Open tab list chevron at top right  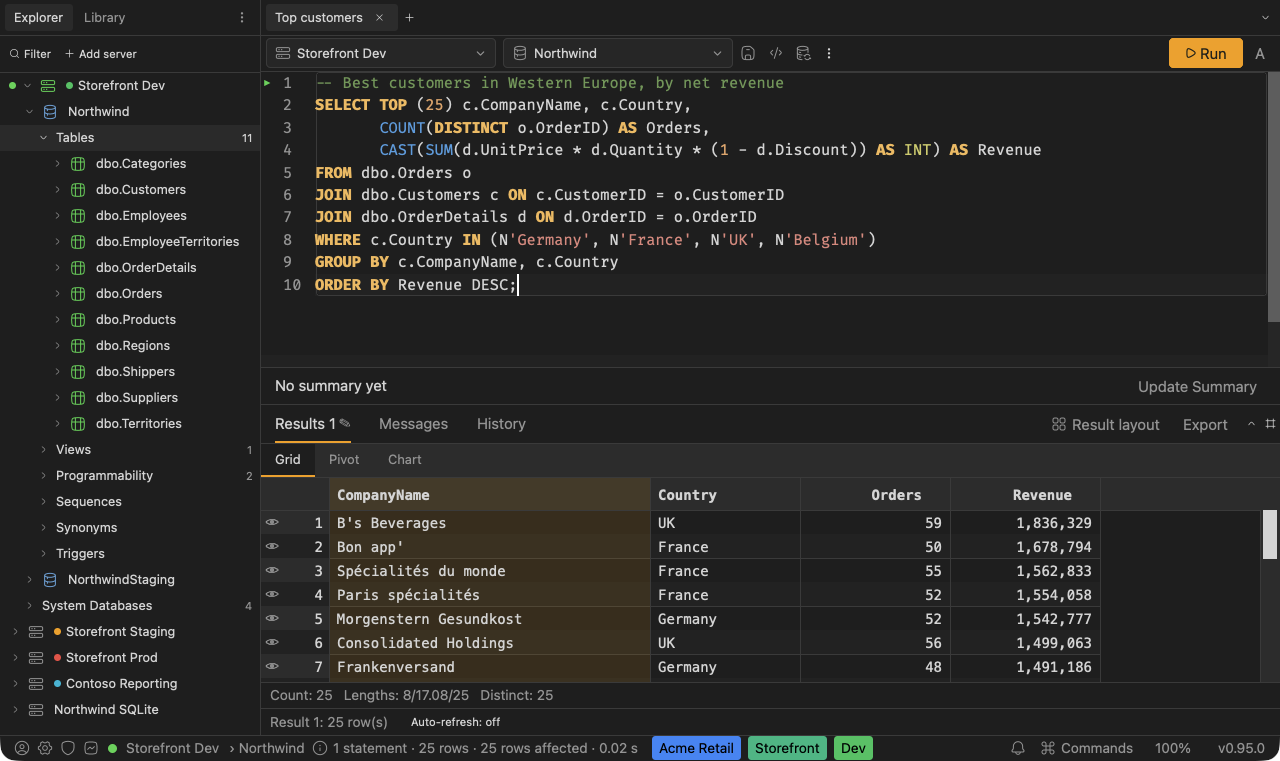pos(1265,18)
